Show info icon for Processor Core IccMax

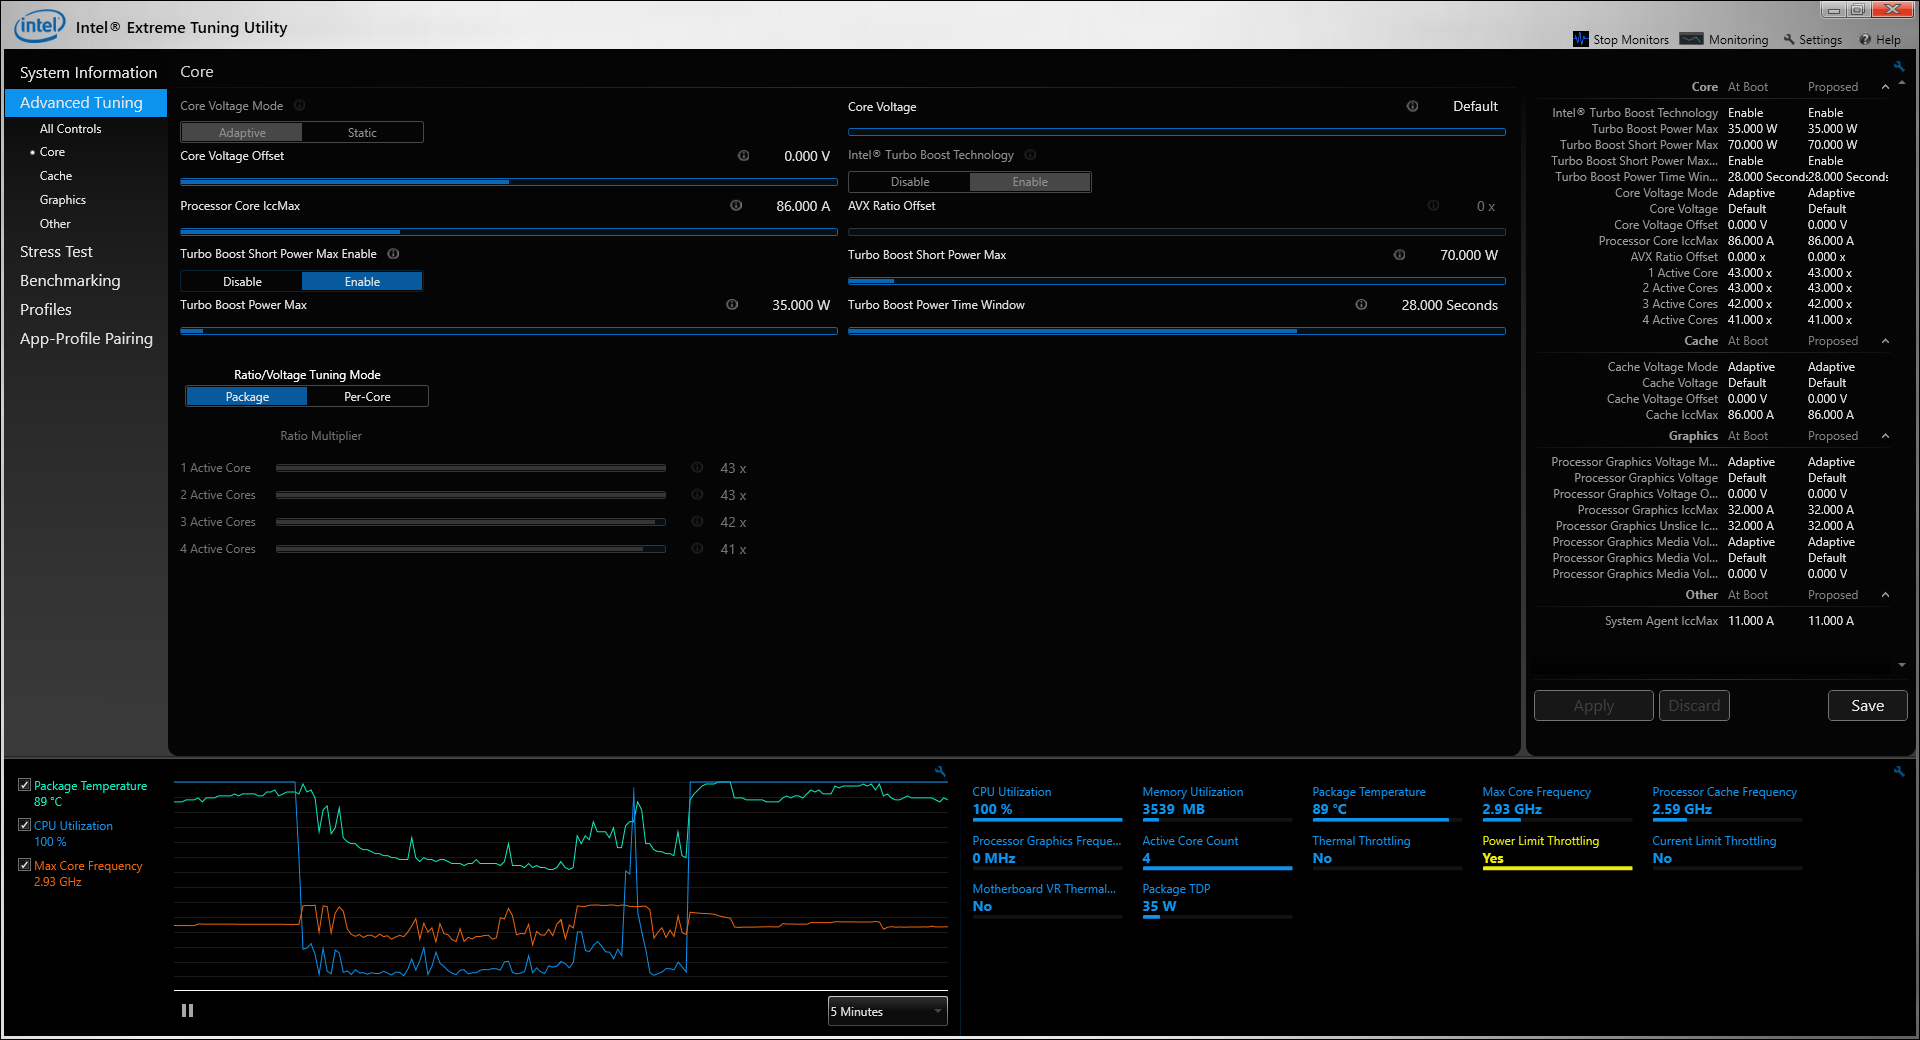pyautogui.click(x=736, y=205)
